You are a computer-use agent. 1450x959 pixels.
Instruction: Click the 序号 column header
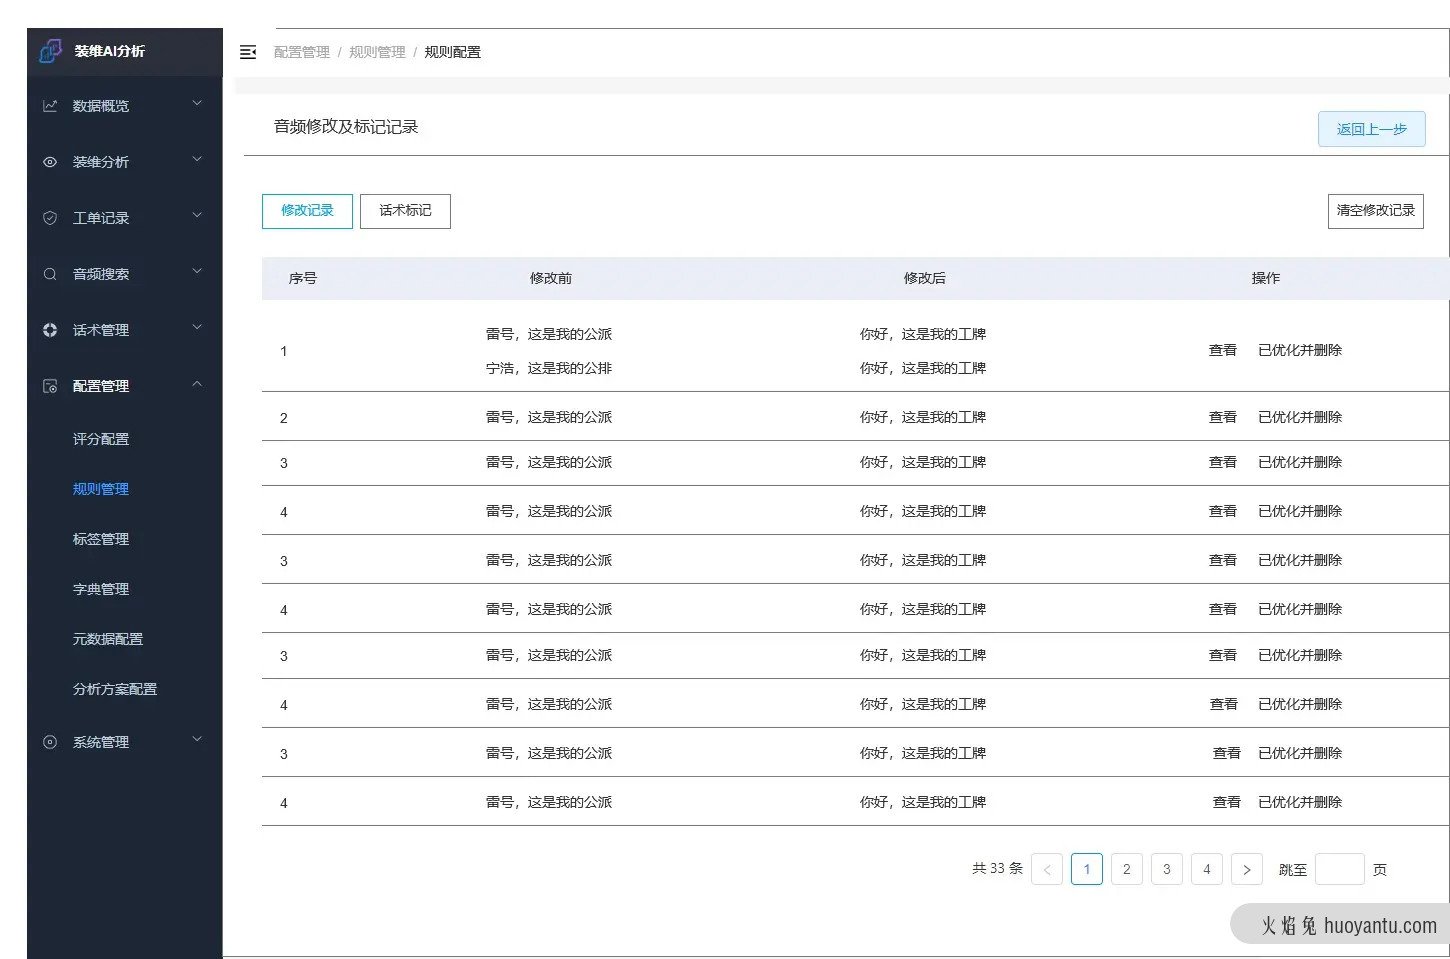coord(303,278)
